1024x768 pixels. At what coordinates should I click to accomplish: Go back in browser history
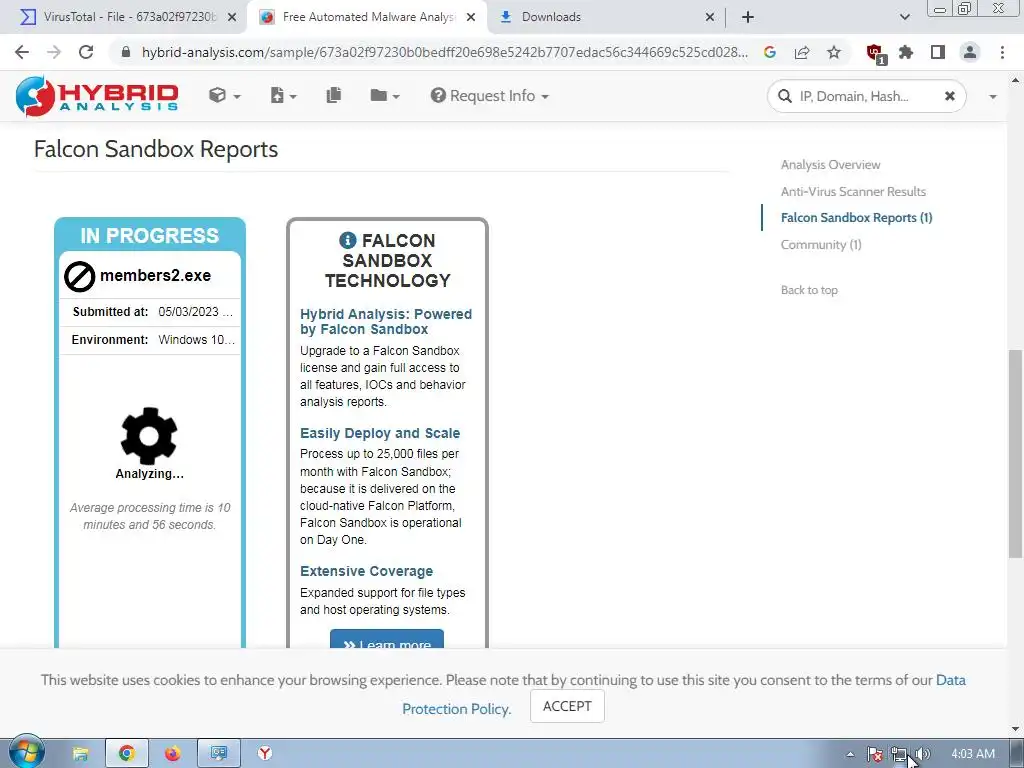[x=22, y=52]
